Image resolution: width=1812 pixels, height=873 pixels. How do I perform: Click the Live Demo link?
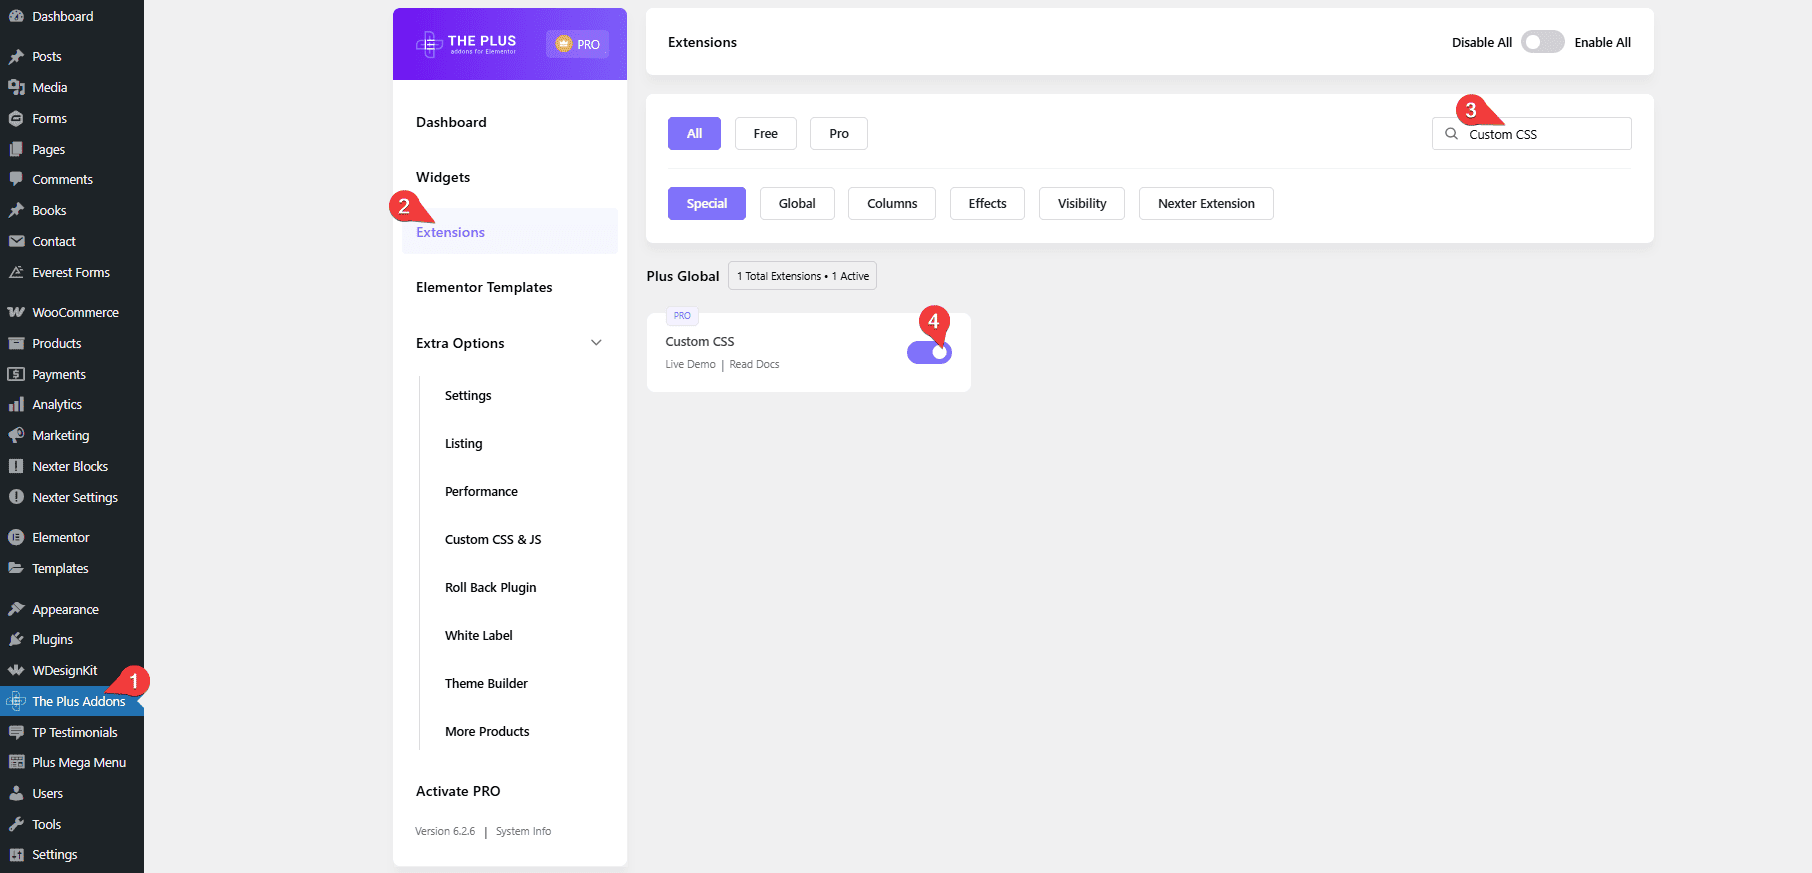tap(690, 365)
